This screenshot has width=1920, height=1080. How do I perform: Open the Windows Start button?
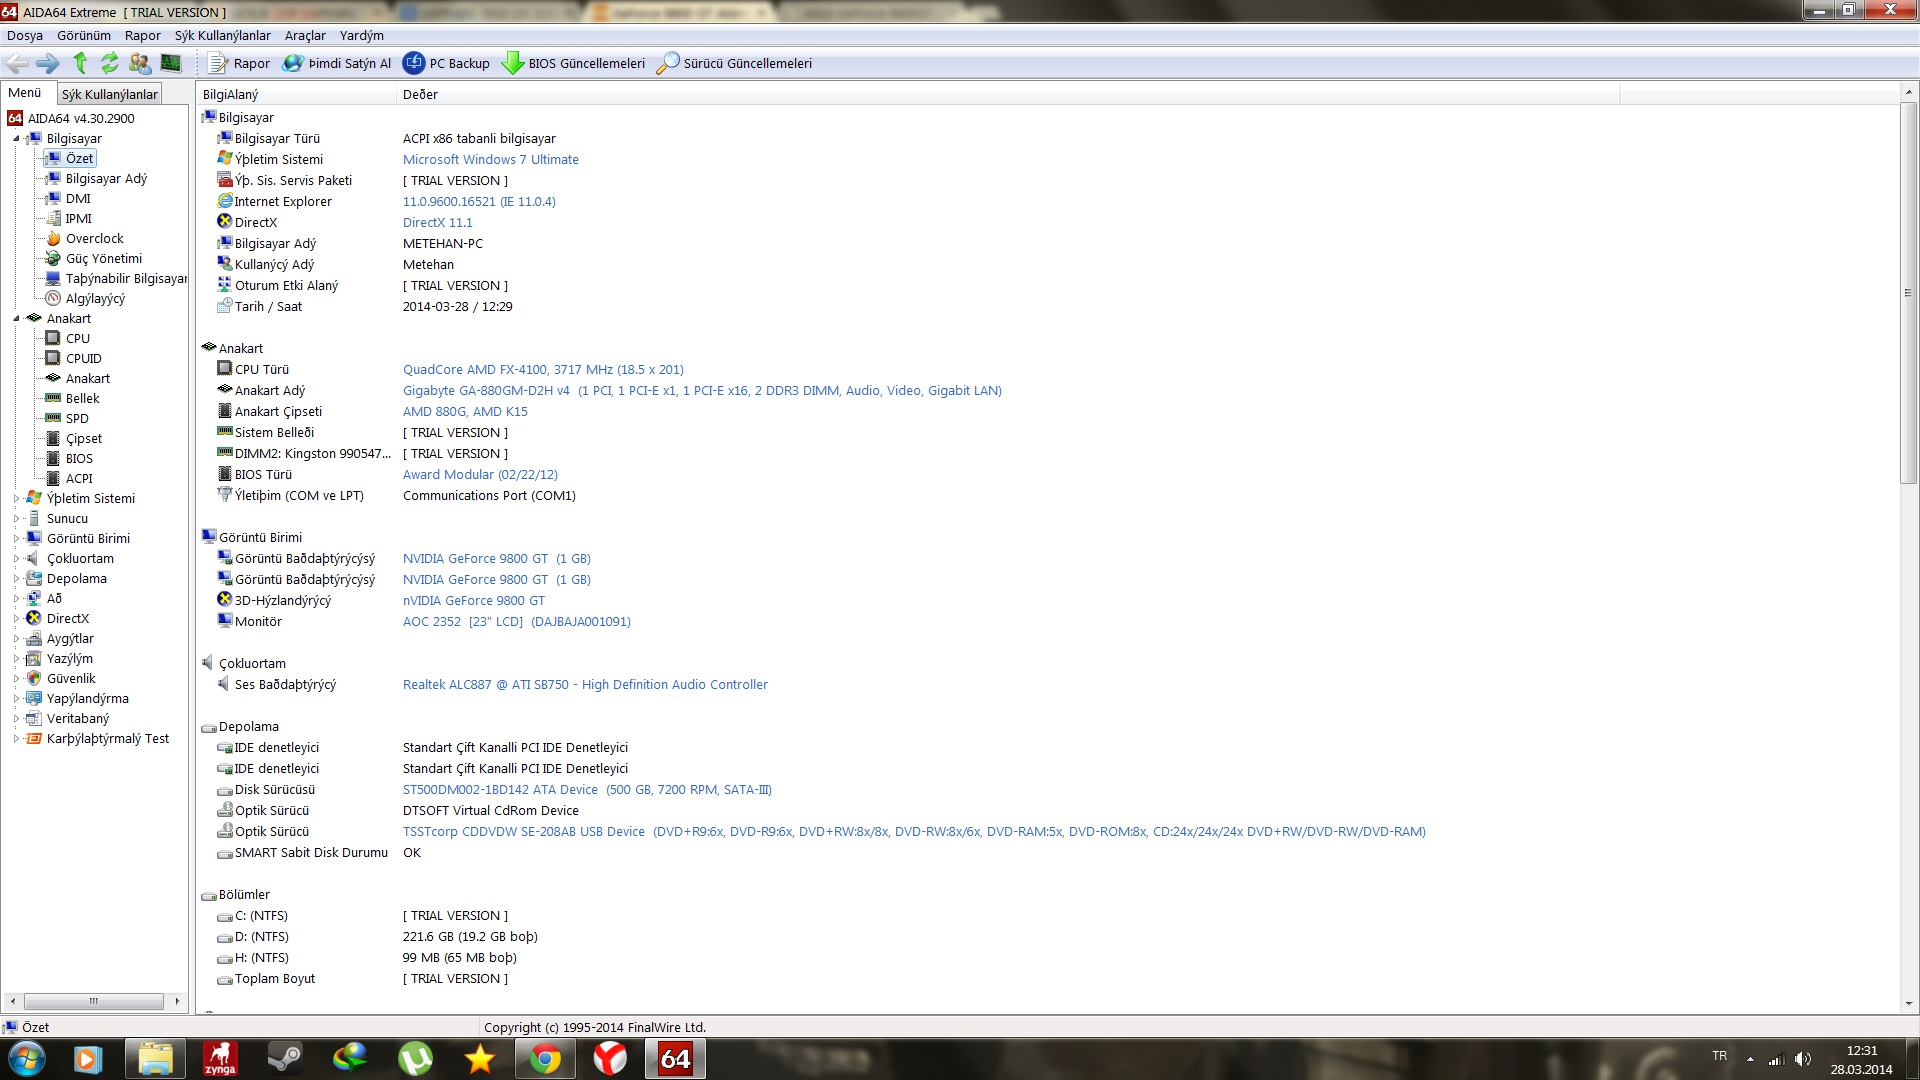point(26,1058)
